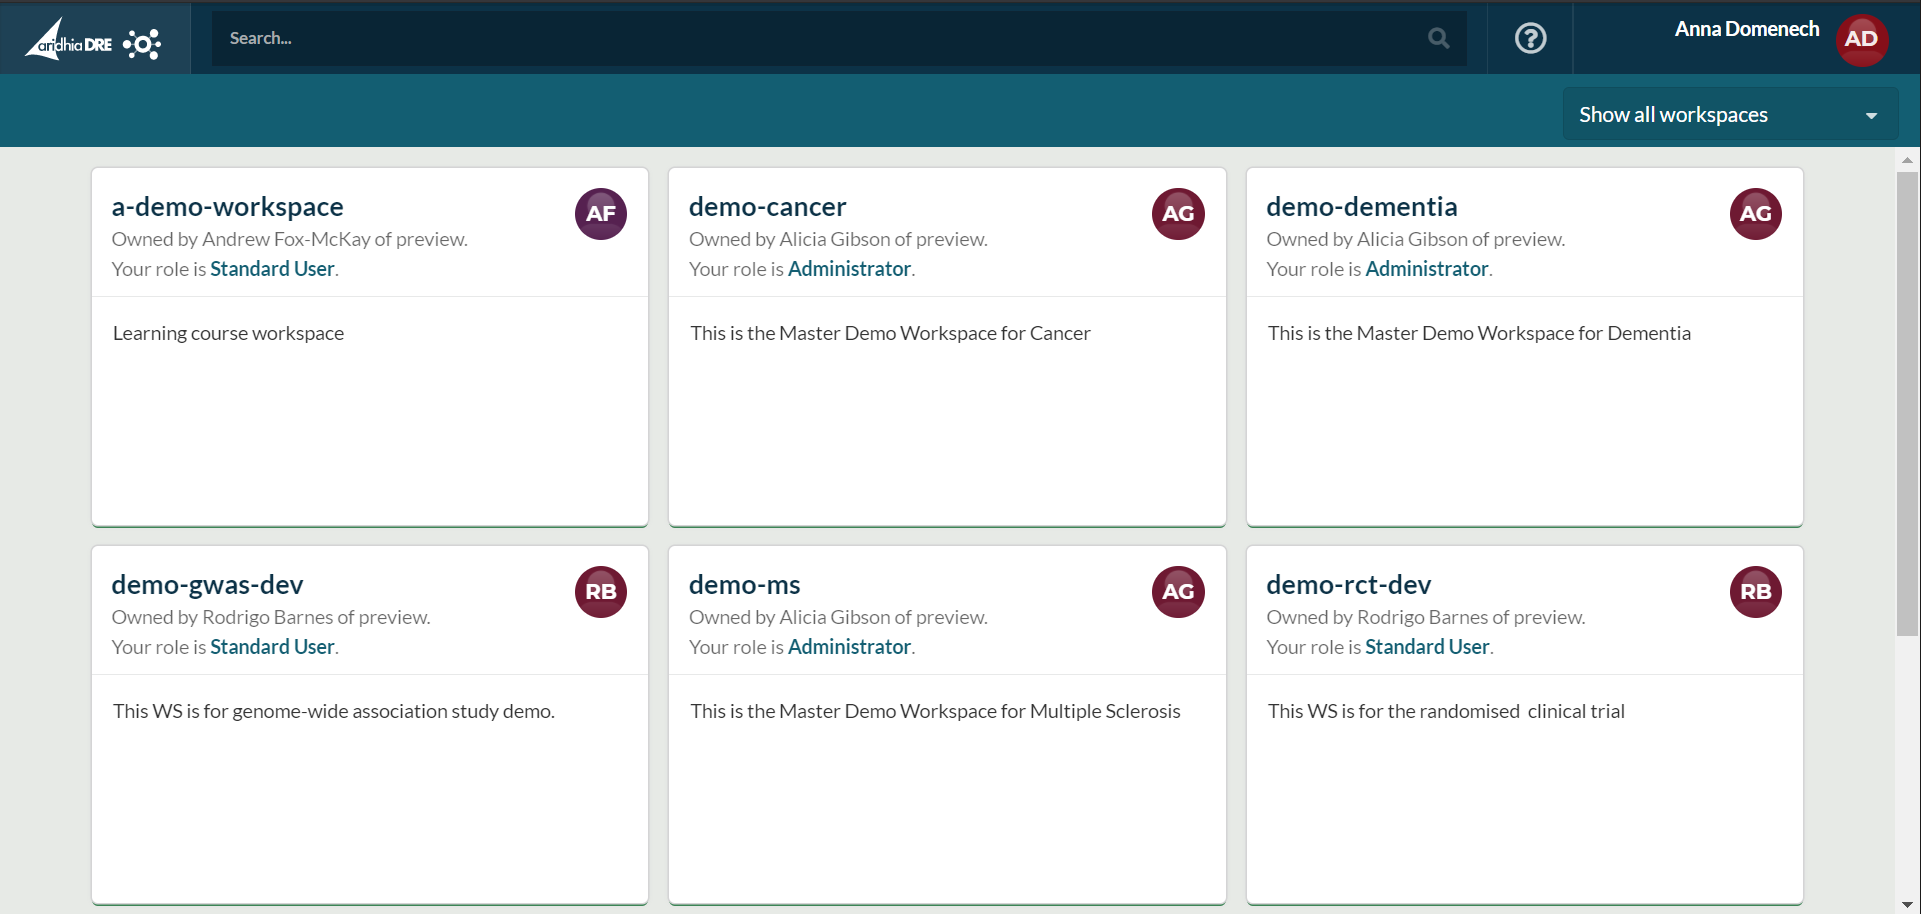Click AF avatar on a-demo-workspace card

pos(601,213)
